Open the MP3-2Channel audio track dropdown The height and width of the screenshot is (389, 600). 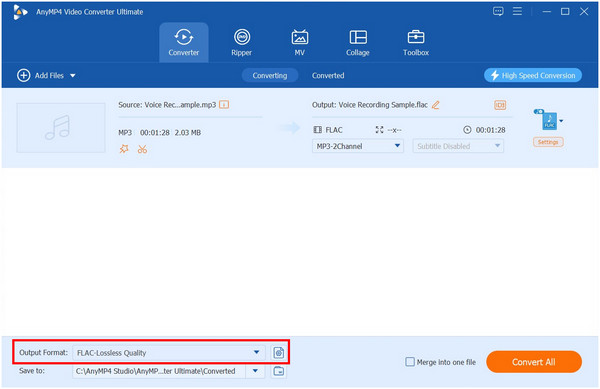pos(358,146)
